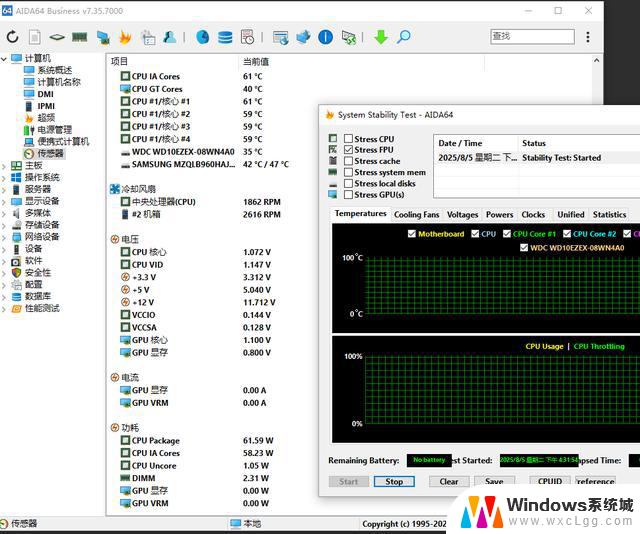Screen dimensions: 640x534
Task: Enable the Stress local disks checkbox
Action: (x=348, y=183)
